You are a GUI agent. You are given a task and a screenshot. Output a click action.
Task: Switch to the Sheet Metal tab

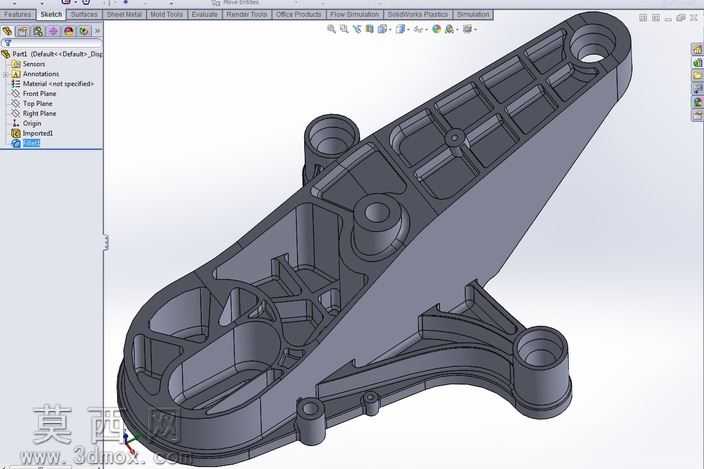click(x=124, y=14)
